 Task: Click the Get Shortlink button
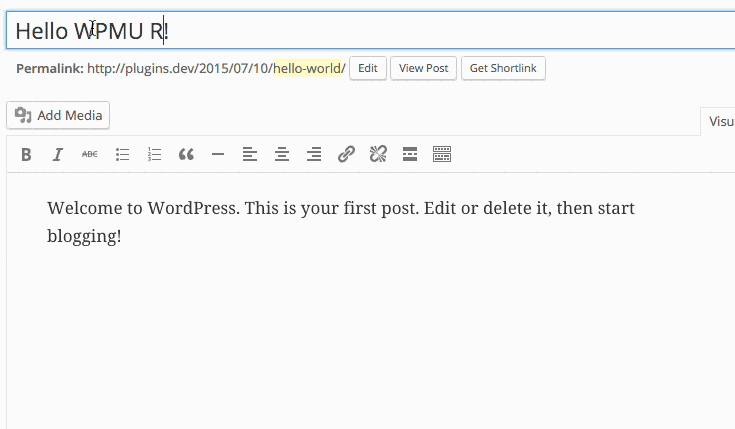pyautogui.click(x=503, y=68)
